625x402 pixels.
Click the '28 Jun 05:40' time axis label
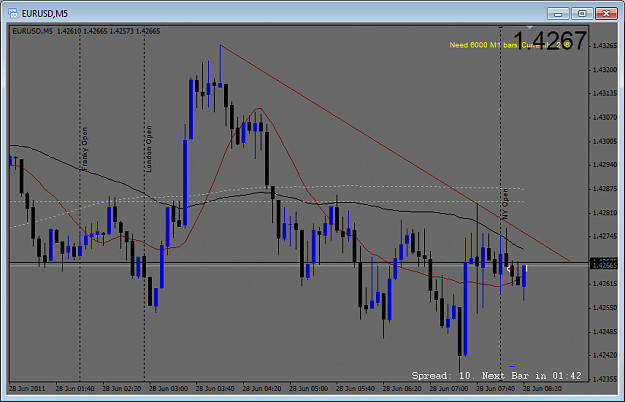tap(355, 388)
